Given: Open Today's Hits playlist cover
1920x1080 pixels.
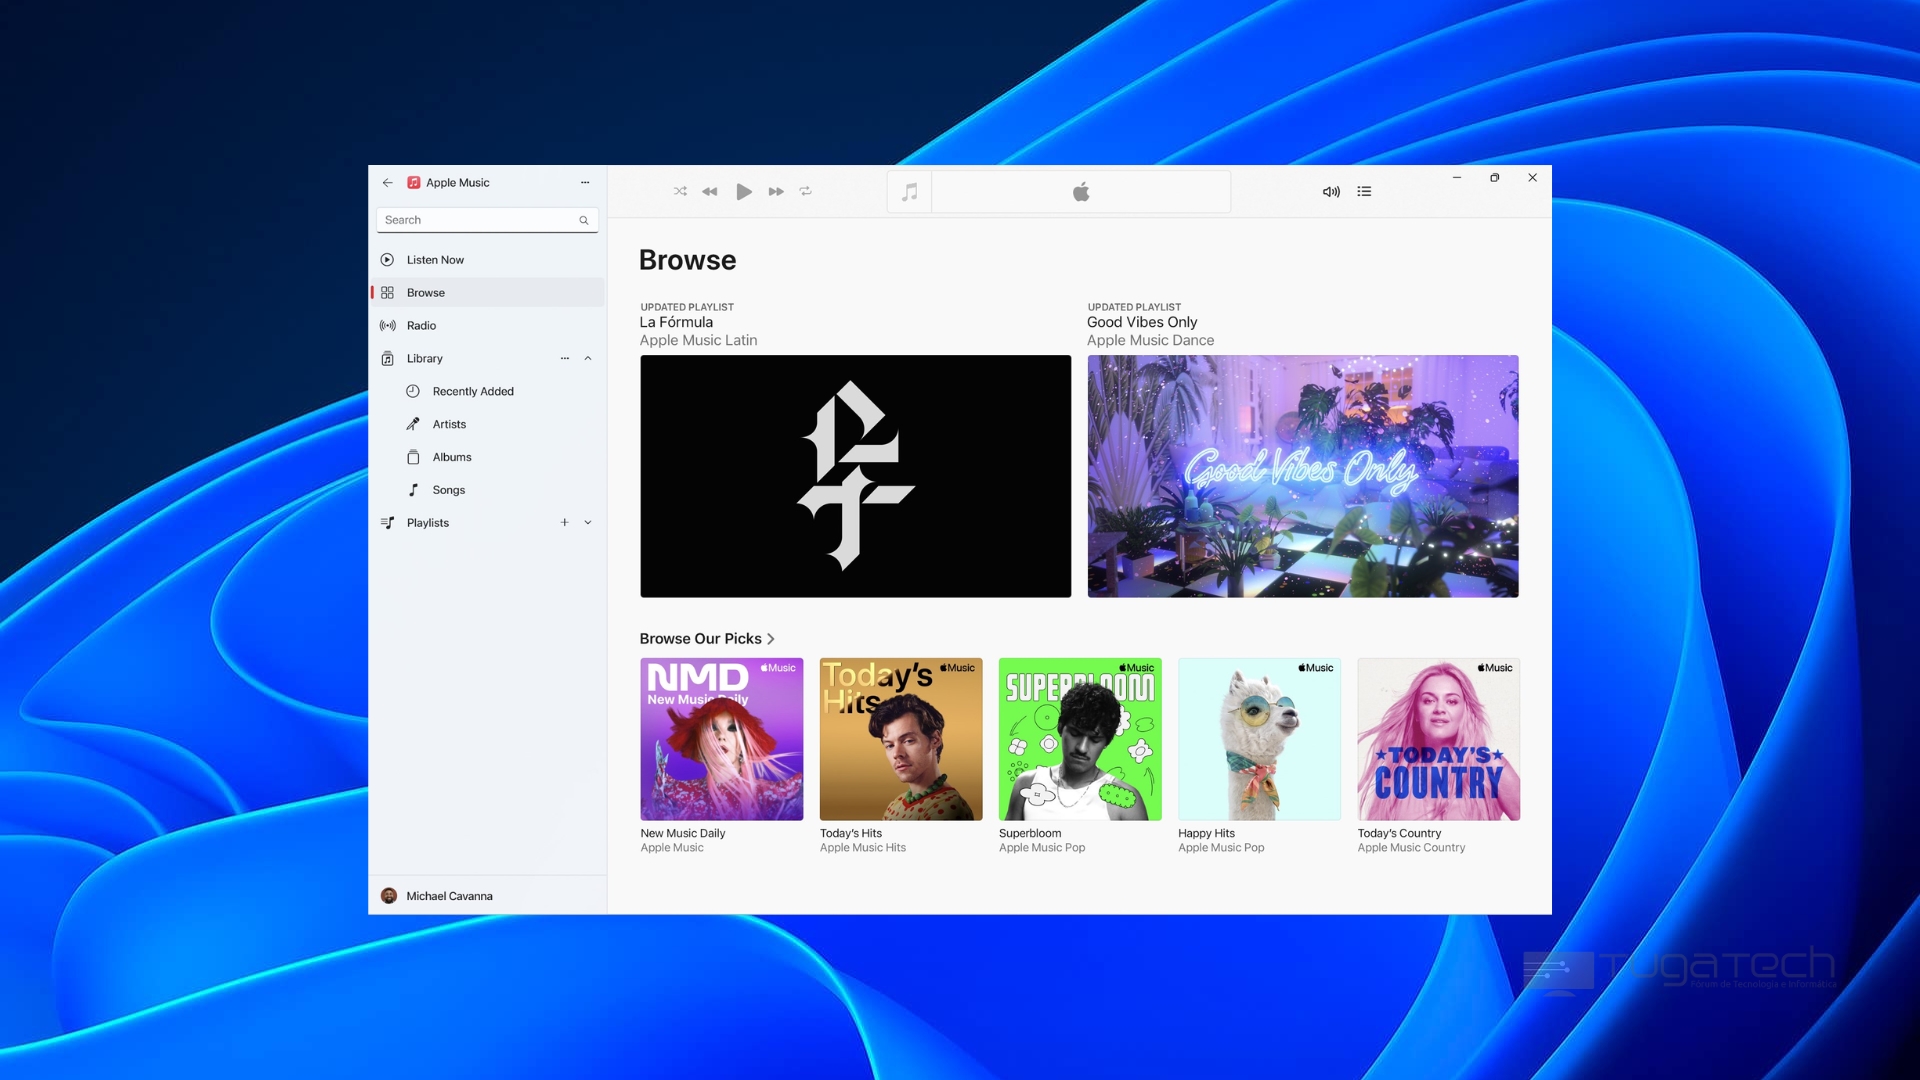Looking at the screenshot, I should (901, 739).
